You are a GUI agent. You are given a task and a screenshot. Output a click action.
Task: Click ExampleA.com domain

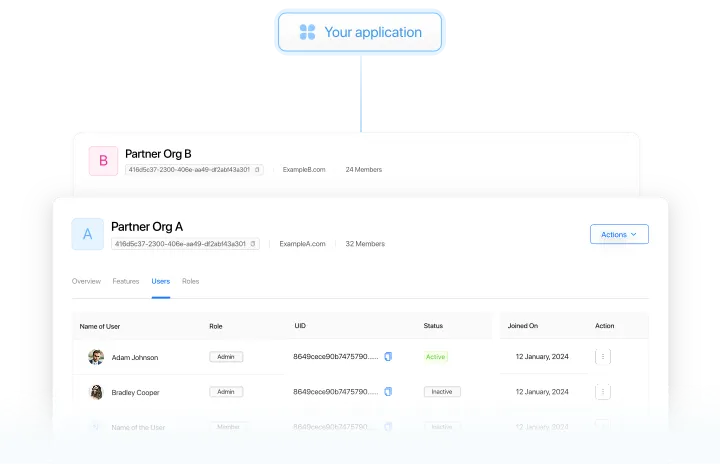303,244
